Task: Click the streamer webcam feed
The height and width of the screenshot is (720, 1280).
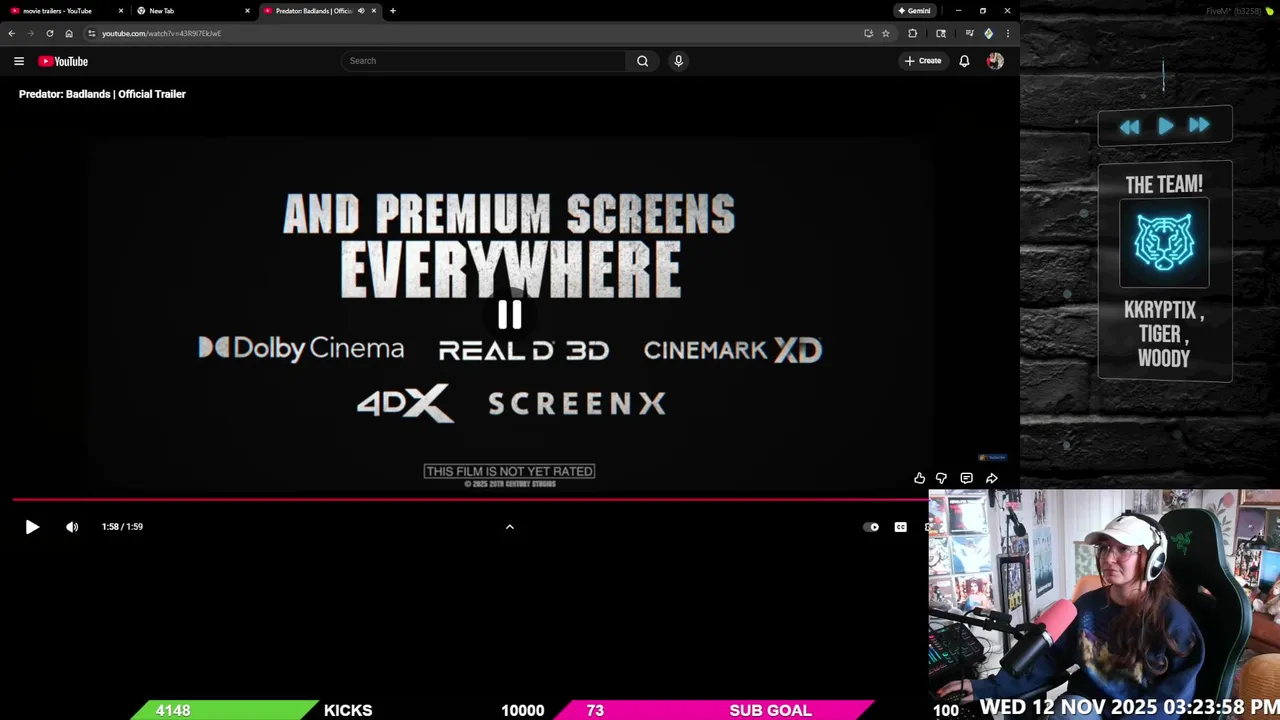Action: point(1104,605)
